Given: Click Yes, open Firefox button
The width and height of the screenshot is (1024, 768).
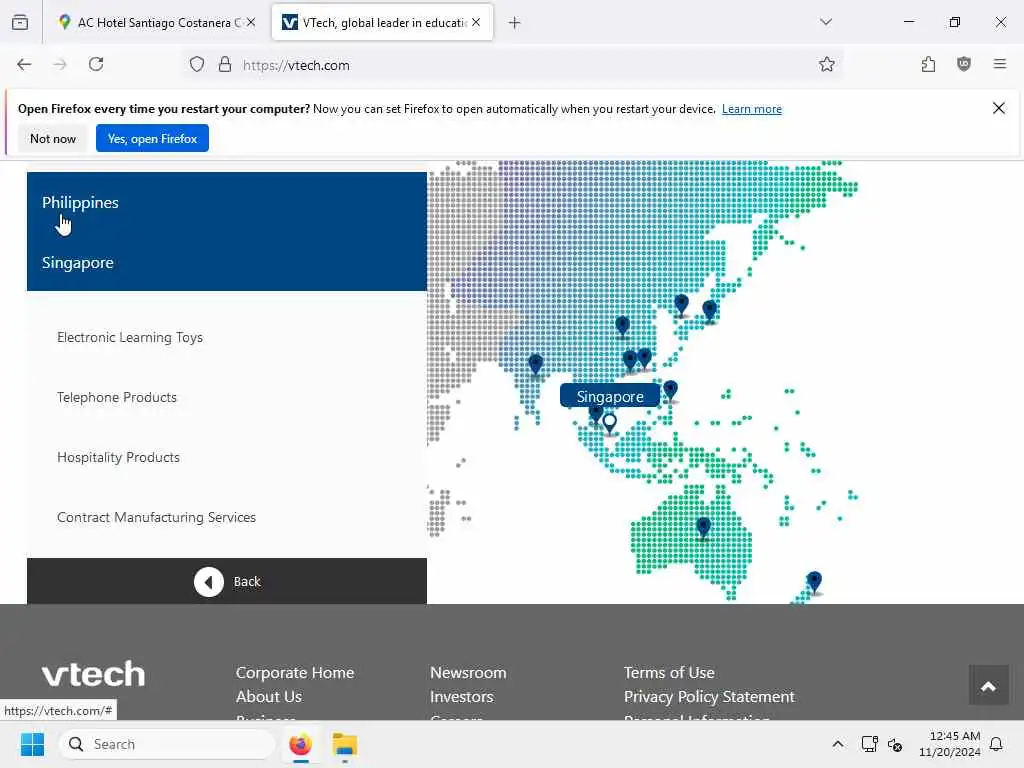Looking at the screenshot, I should click(152, 138).
